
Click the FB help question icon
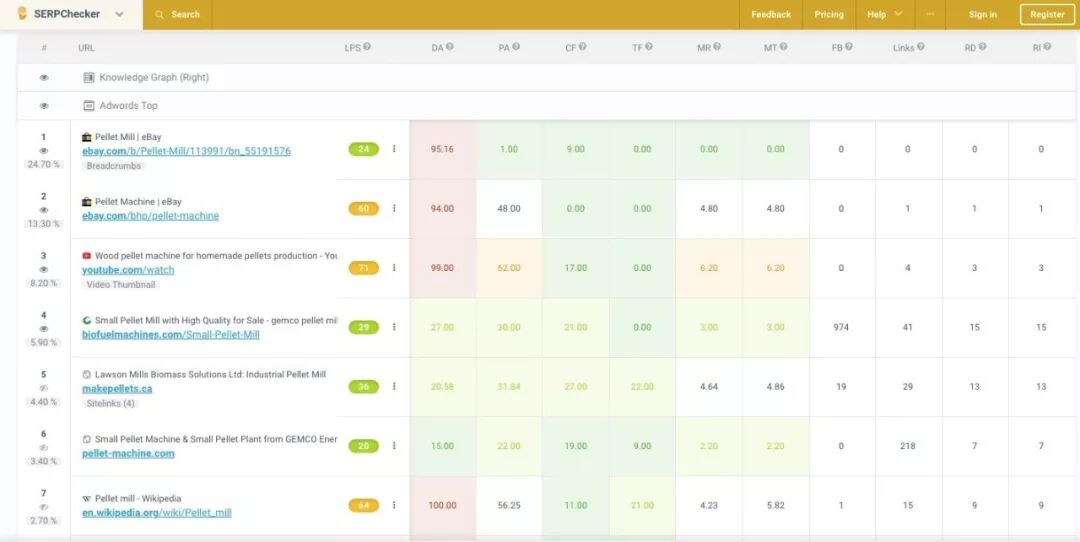pos(849,47)
